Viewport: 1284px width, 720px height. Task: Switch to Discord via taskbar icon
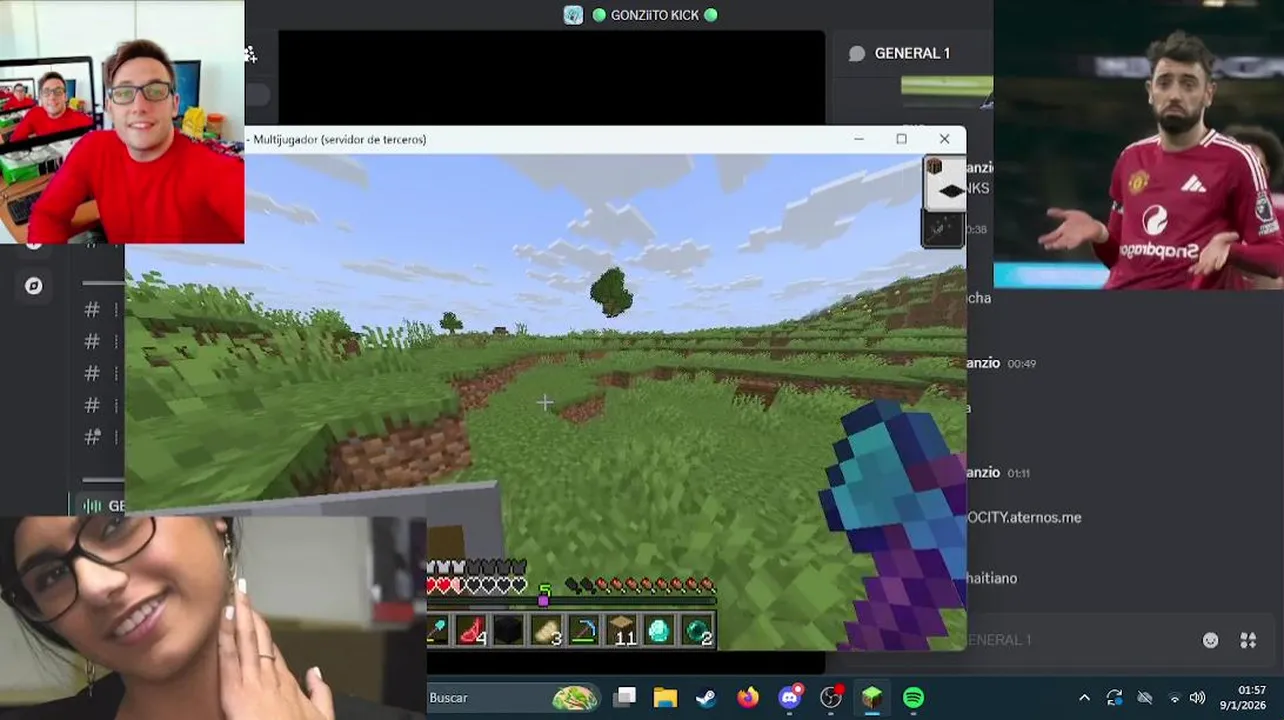pyautogui.click(x=790, y=697)
